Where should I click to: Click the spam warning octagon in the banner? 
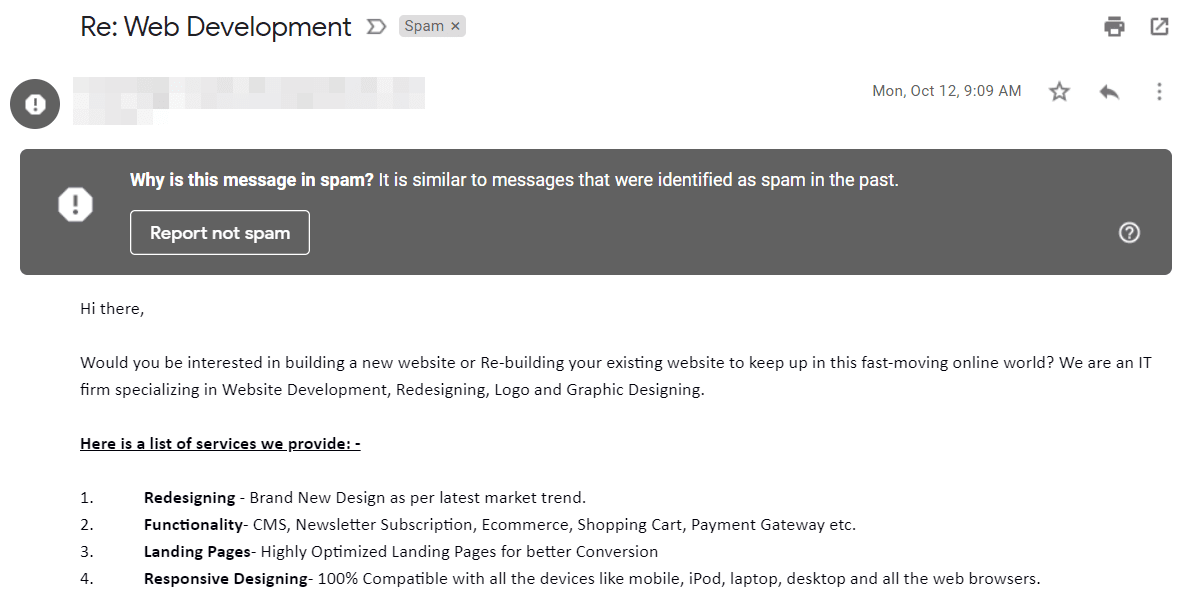[x=77, y=203]
